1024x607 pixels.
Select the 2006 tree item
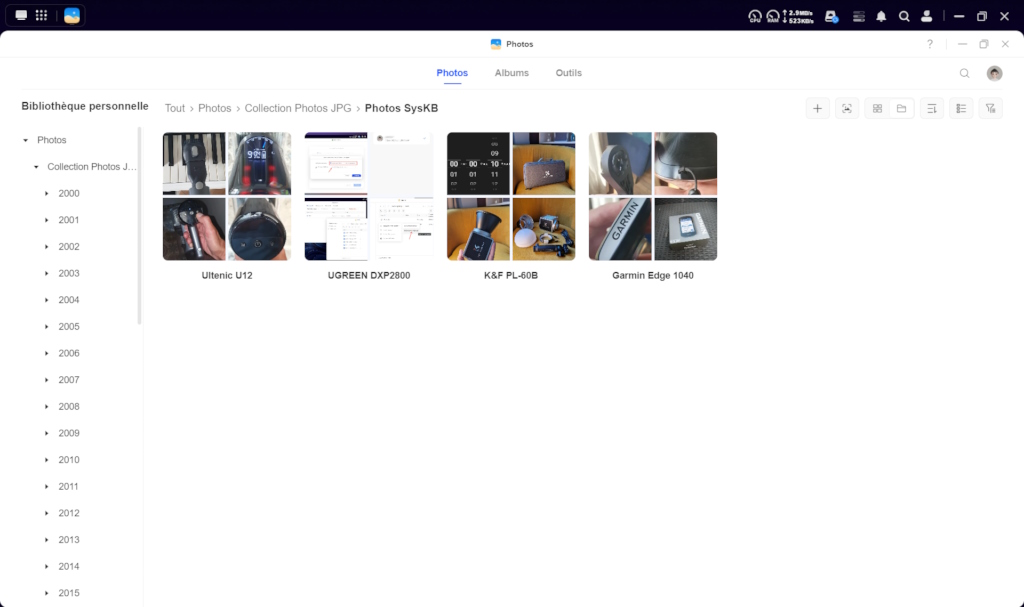(69, 353)
